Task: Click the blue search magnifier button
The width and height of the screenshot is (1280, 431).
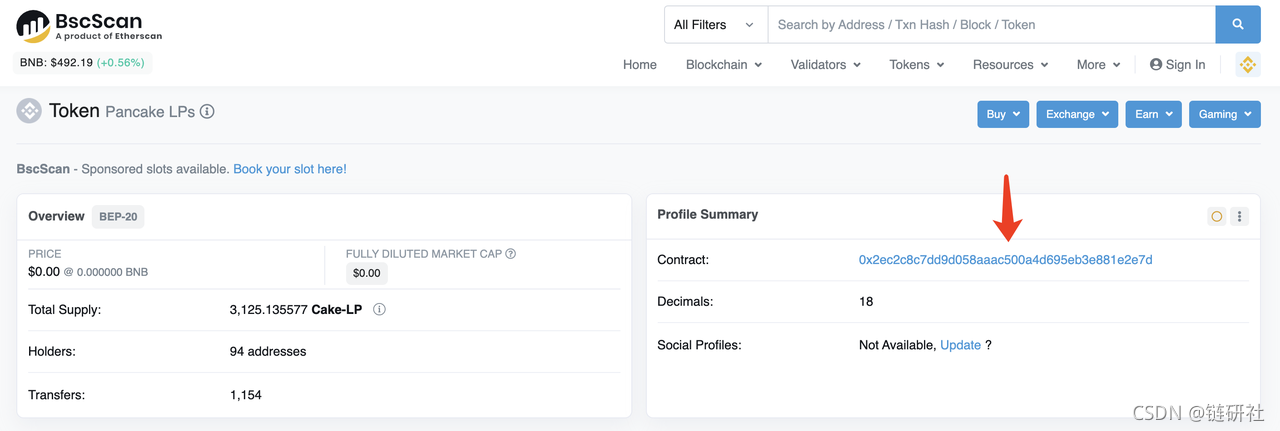Action: [1237, 25]
